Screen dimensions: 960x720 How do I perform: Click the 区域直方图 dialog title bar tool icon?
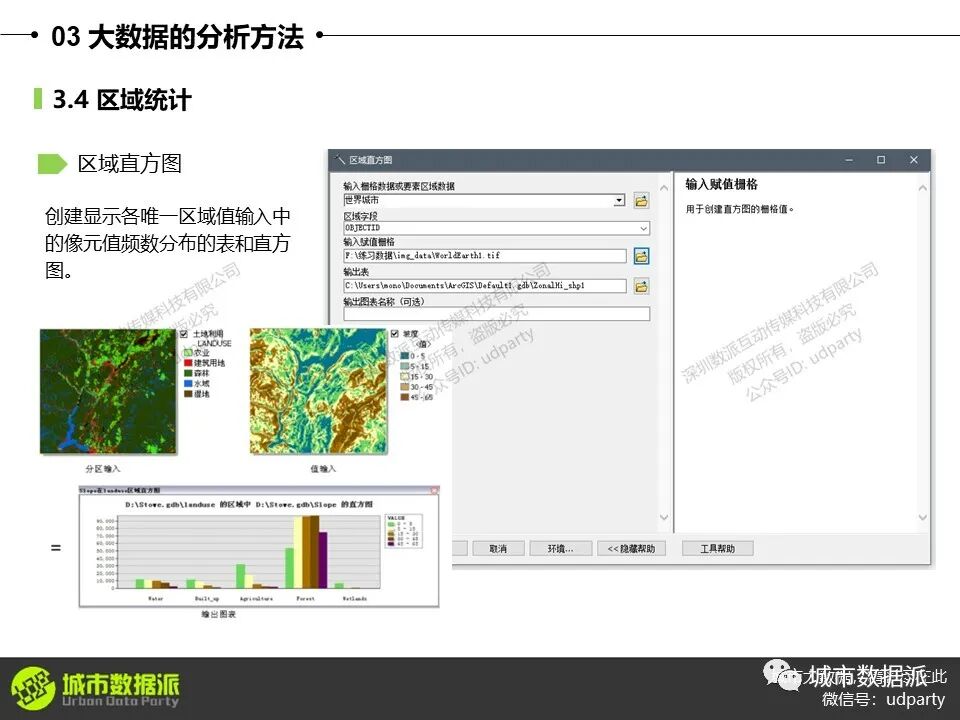pyautogui.click(x=340, y=160)
